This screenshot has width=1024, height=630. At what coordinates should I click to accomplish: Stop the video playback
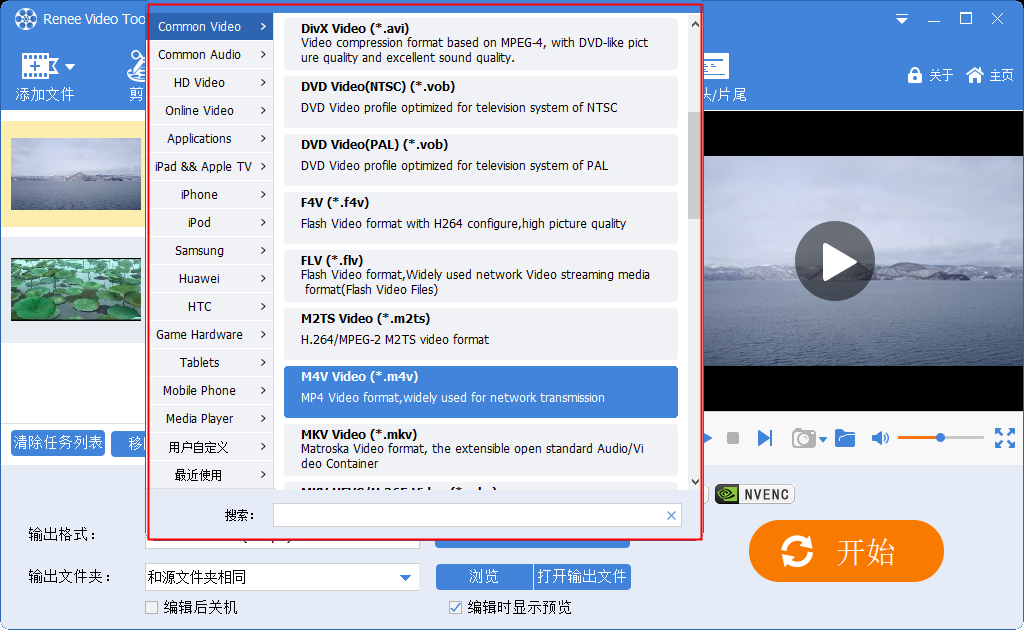[x=733, y=438]
